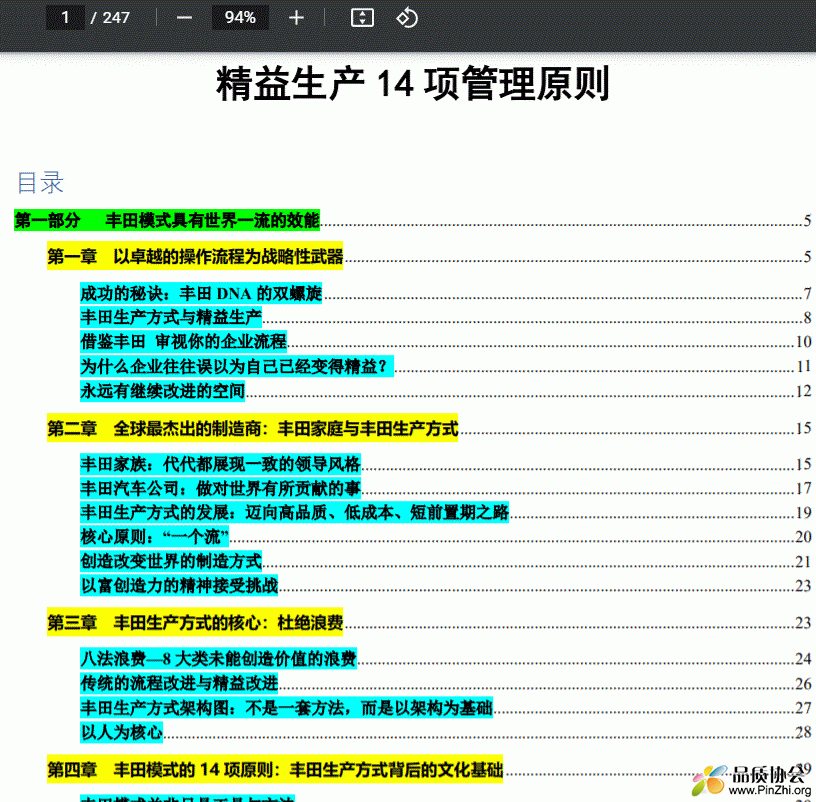Viewport: 816px width, 802px height.
Task: Open 创造改变世界的制造方式 entry
Action: click(171, 561)
